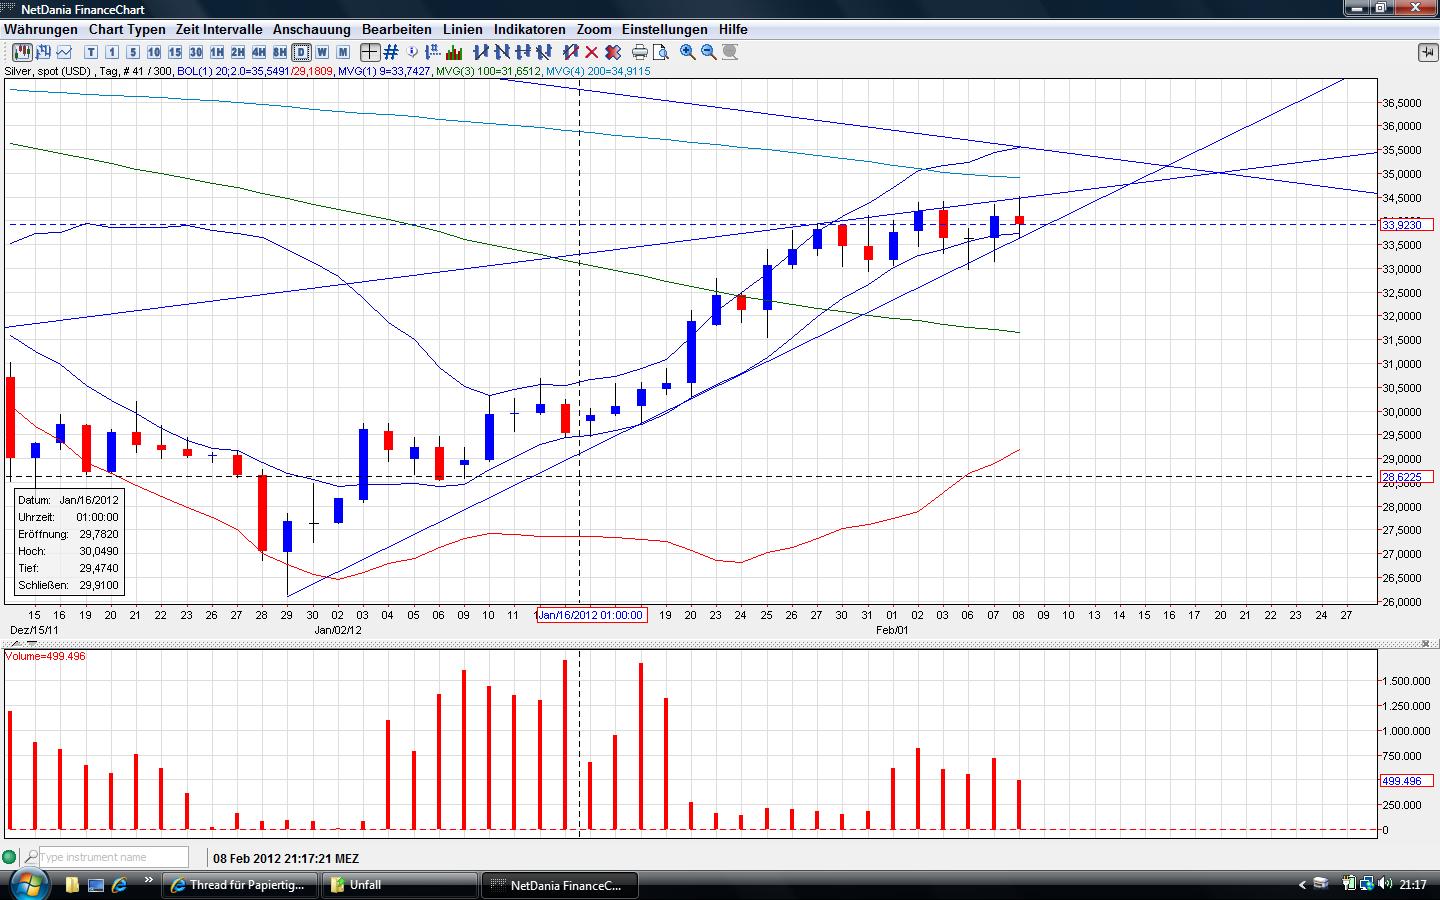
Task: Open print preview icon
Action: coord(661,52)
